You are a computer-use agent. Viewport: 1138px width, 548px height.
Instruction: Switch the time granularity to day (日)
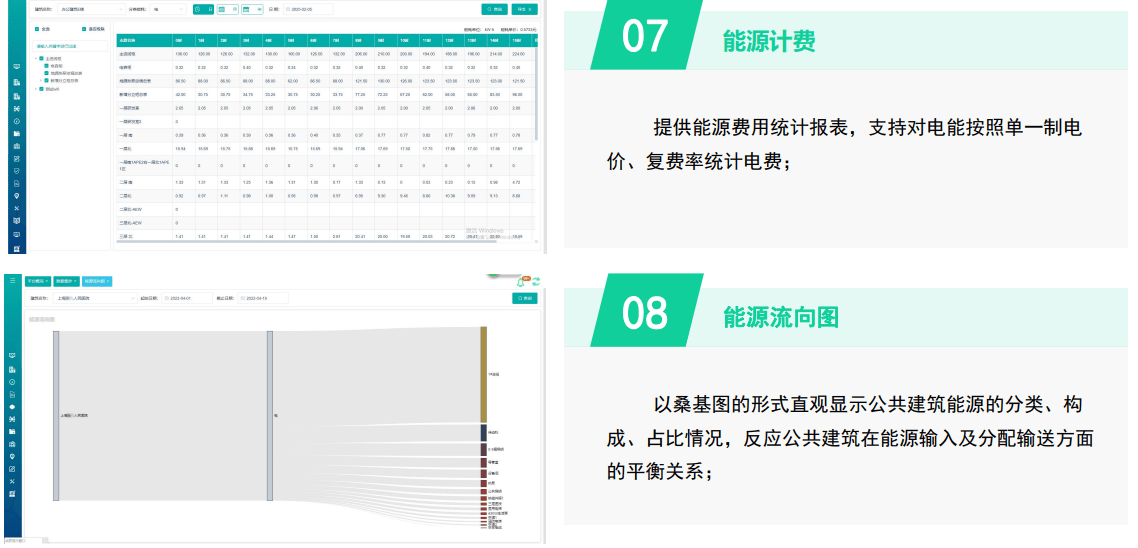click(203, 9)
